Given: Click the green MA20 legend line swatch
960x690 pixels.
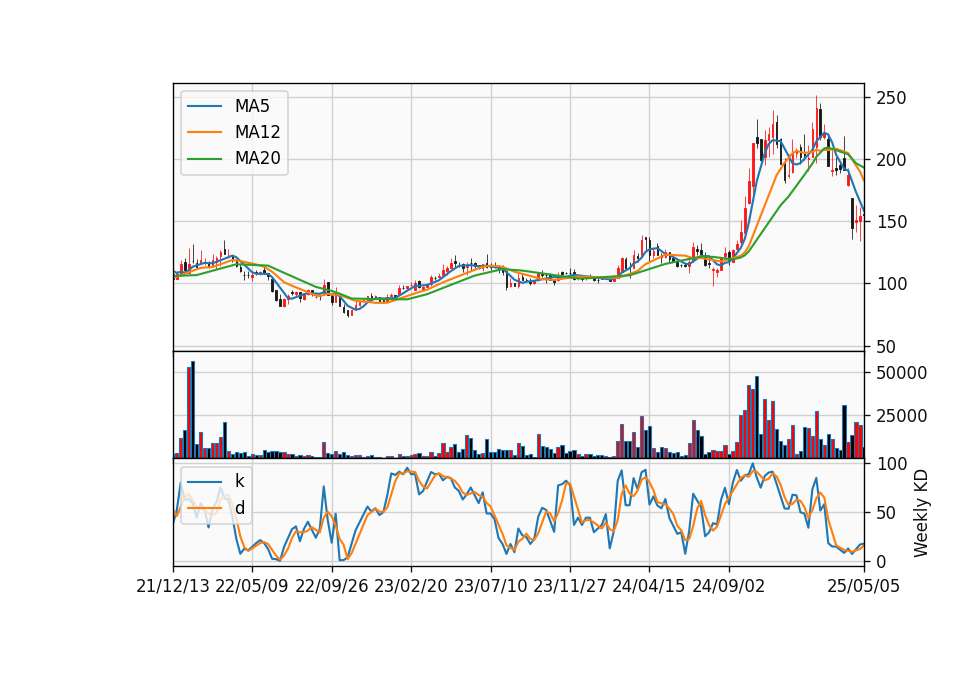Looking at the screenshot, I should pos(204,159).
